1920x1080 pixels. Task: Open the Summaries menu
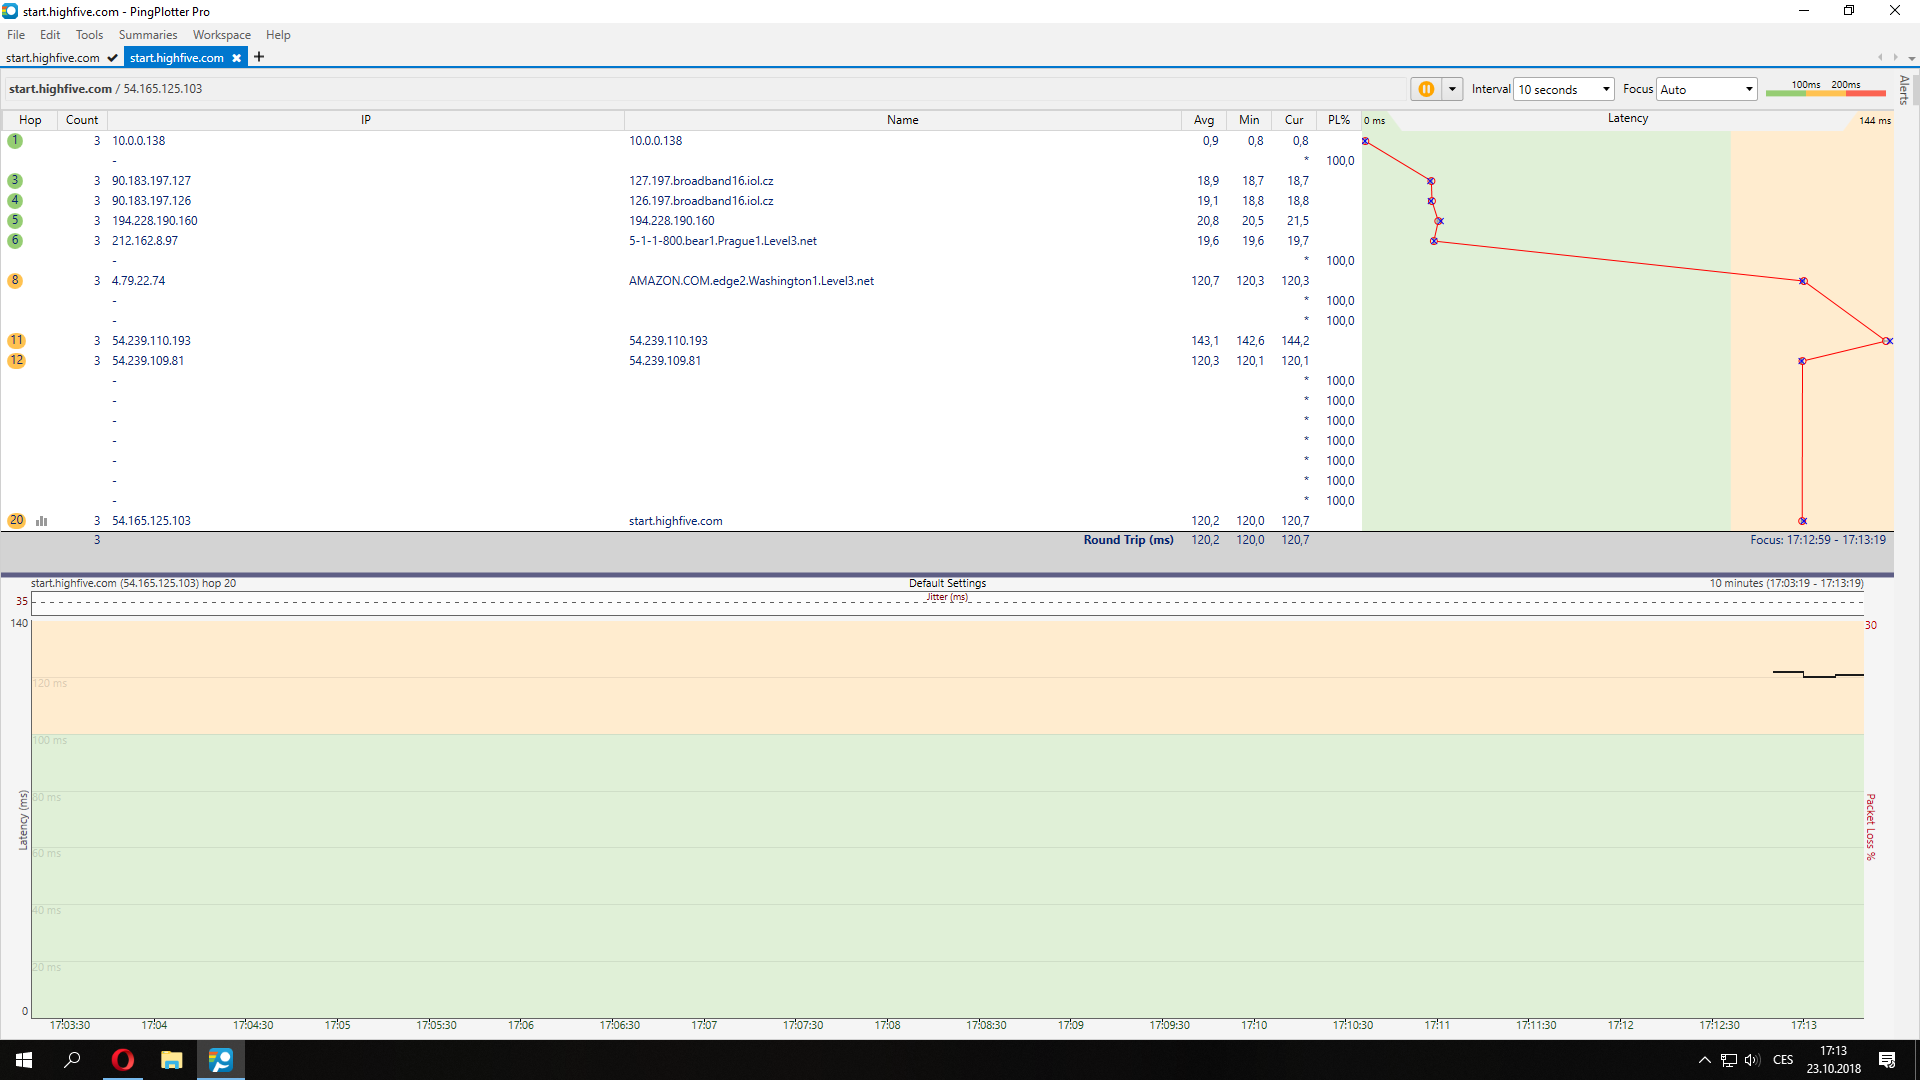click(147, 35)
